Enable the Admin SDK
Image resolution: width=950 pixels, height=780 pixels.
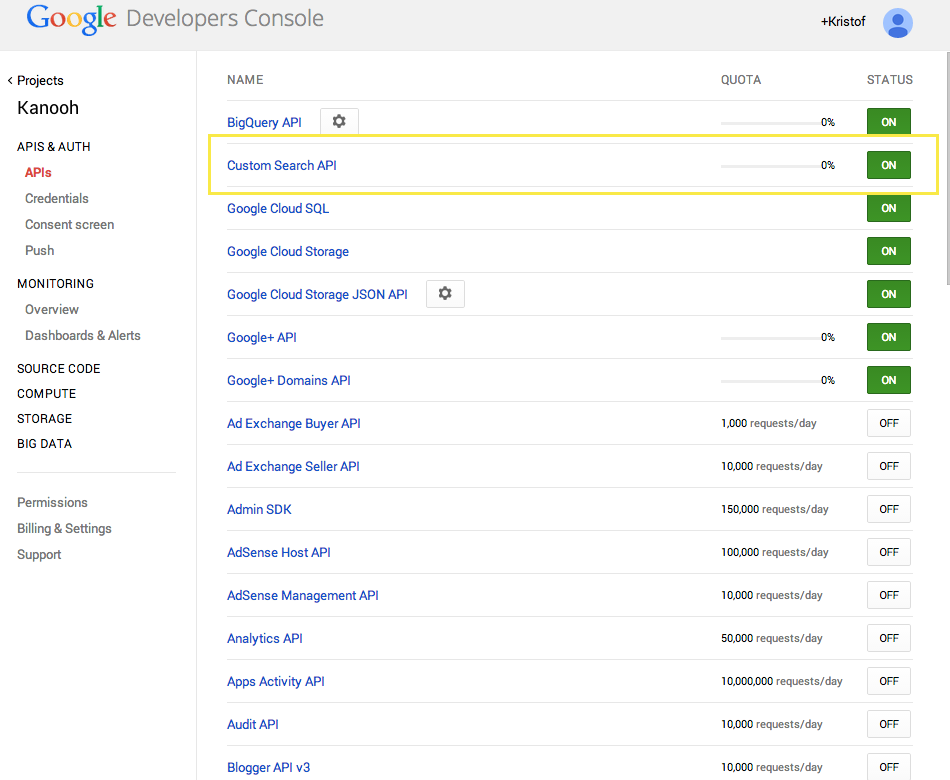[x=889, y=509]
